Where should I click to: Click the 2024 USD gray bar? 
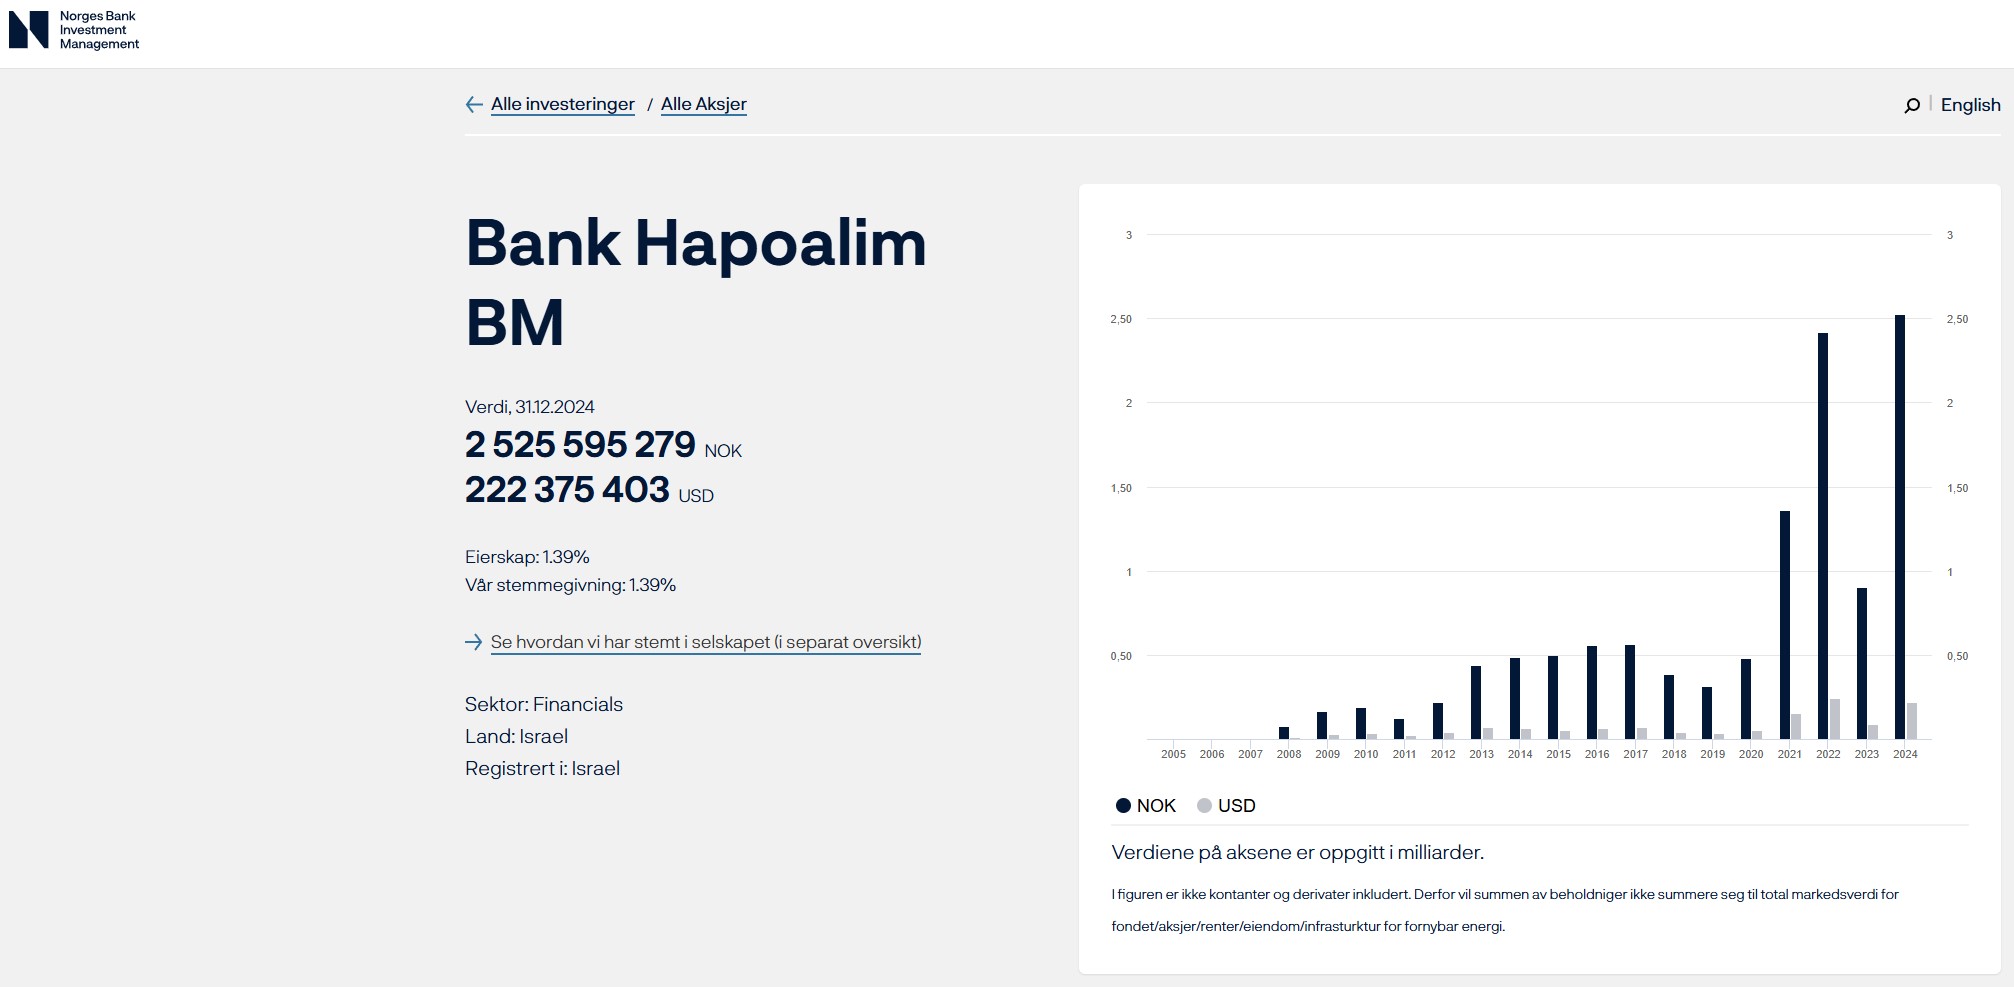(x=1911, y=721)
